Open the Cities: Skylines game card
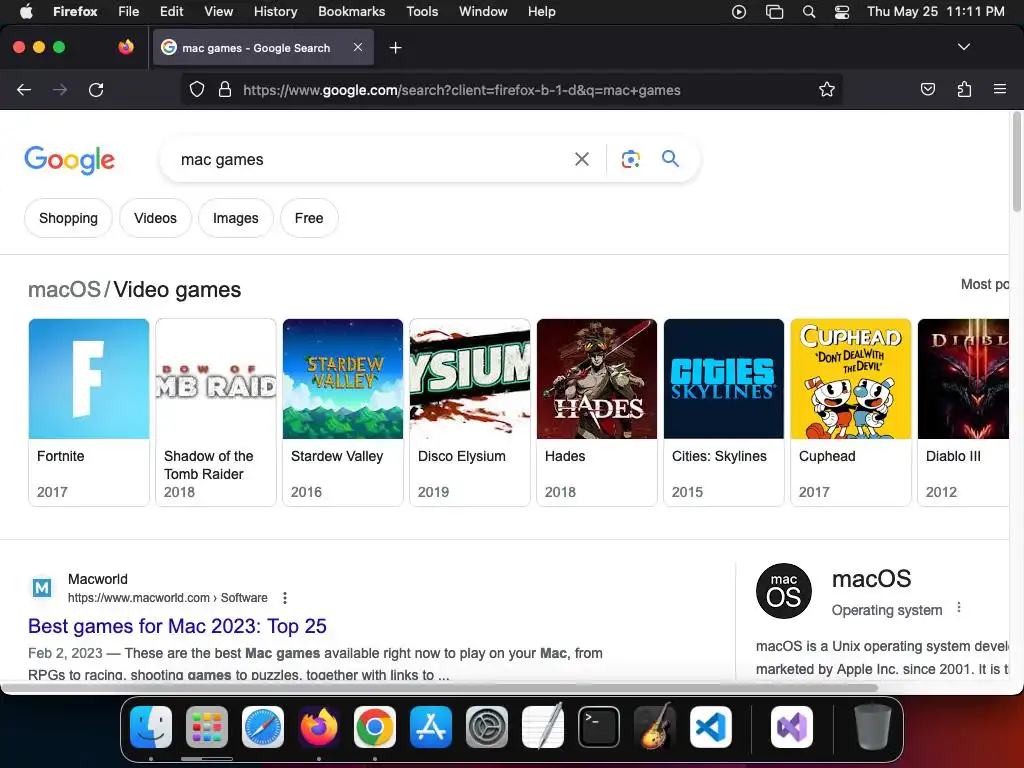This screenshot has height=768, width=1024. [x=724, y=412]
